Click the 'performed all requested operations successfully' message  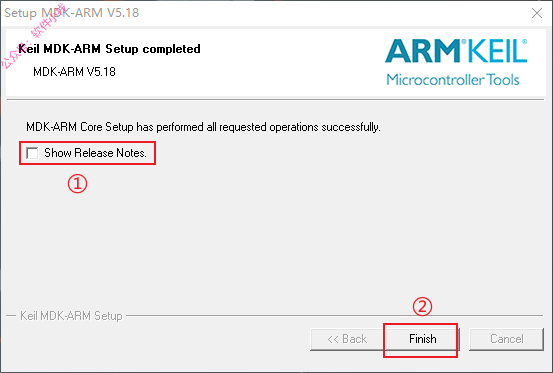coord(268,127)
